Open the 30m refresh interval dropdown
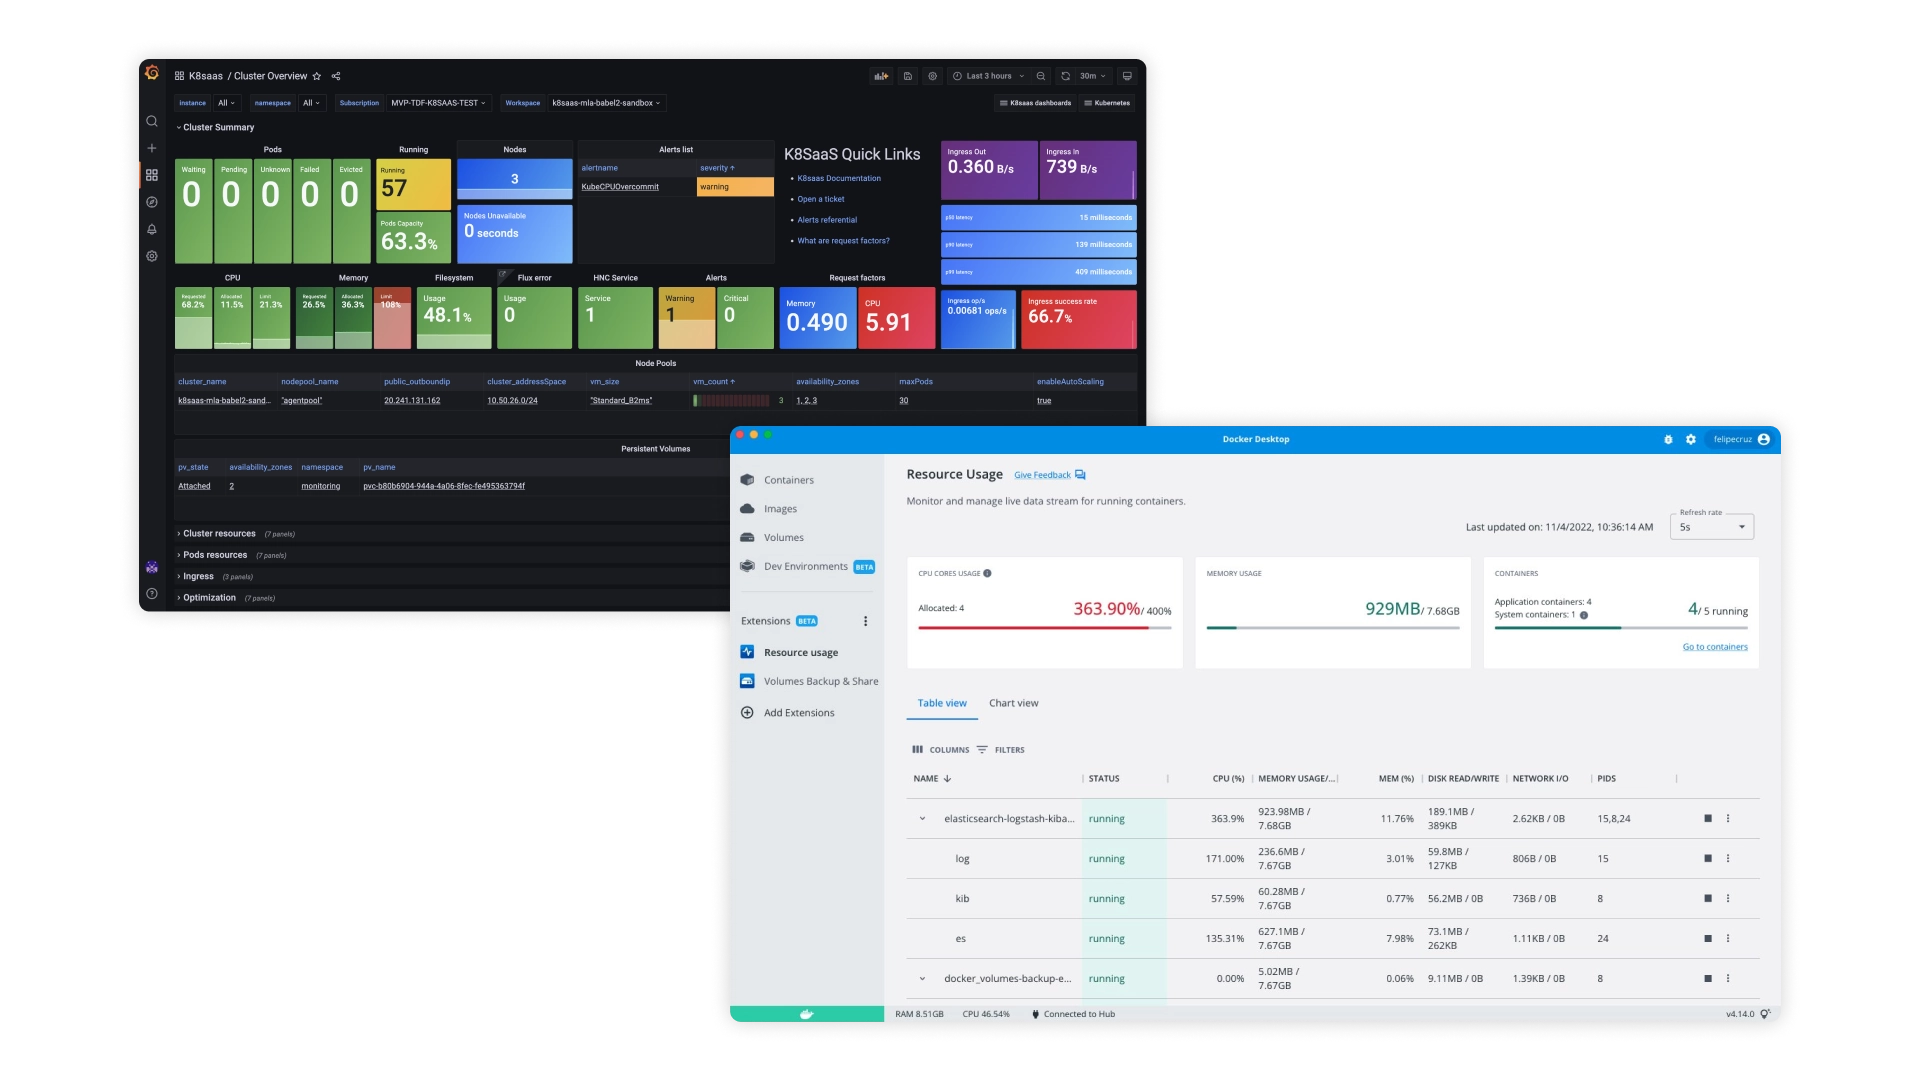Viewport: 1920px width, 1080px height. [1092, 76]
